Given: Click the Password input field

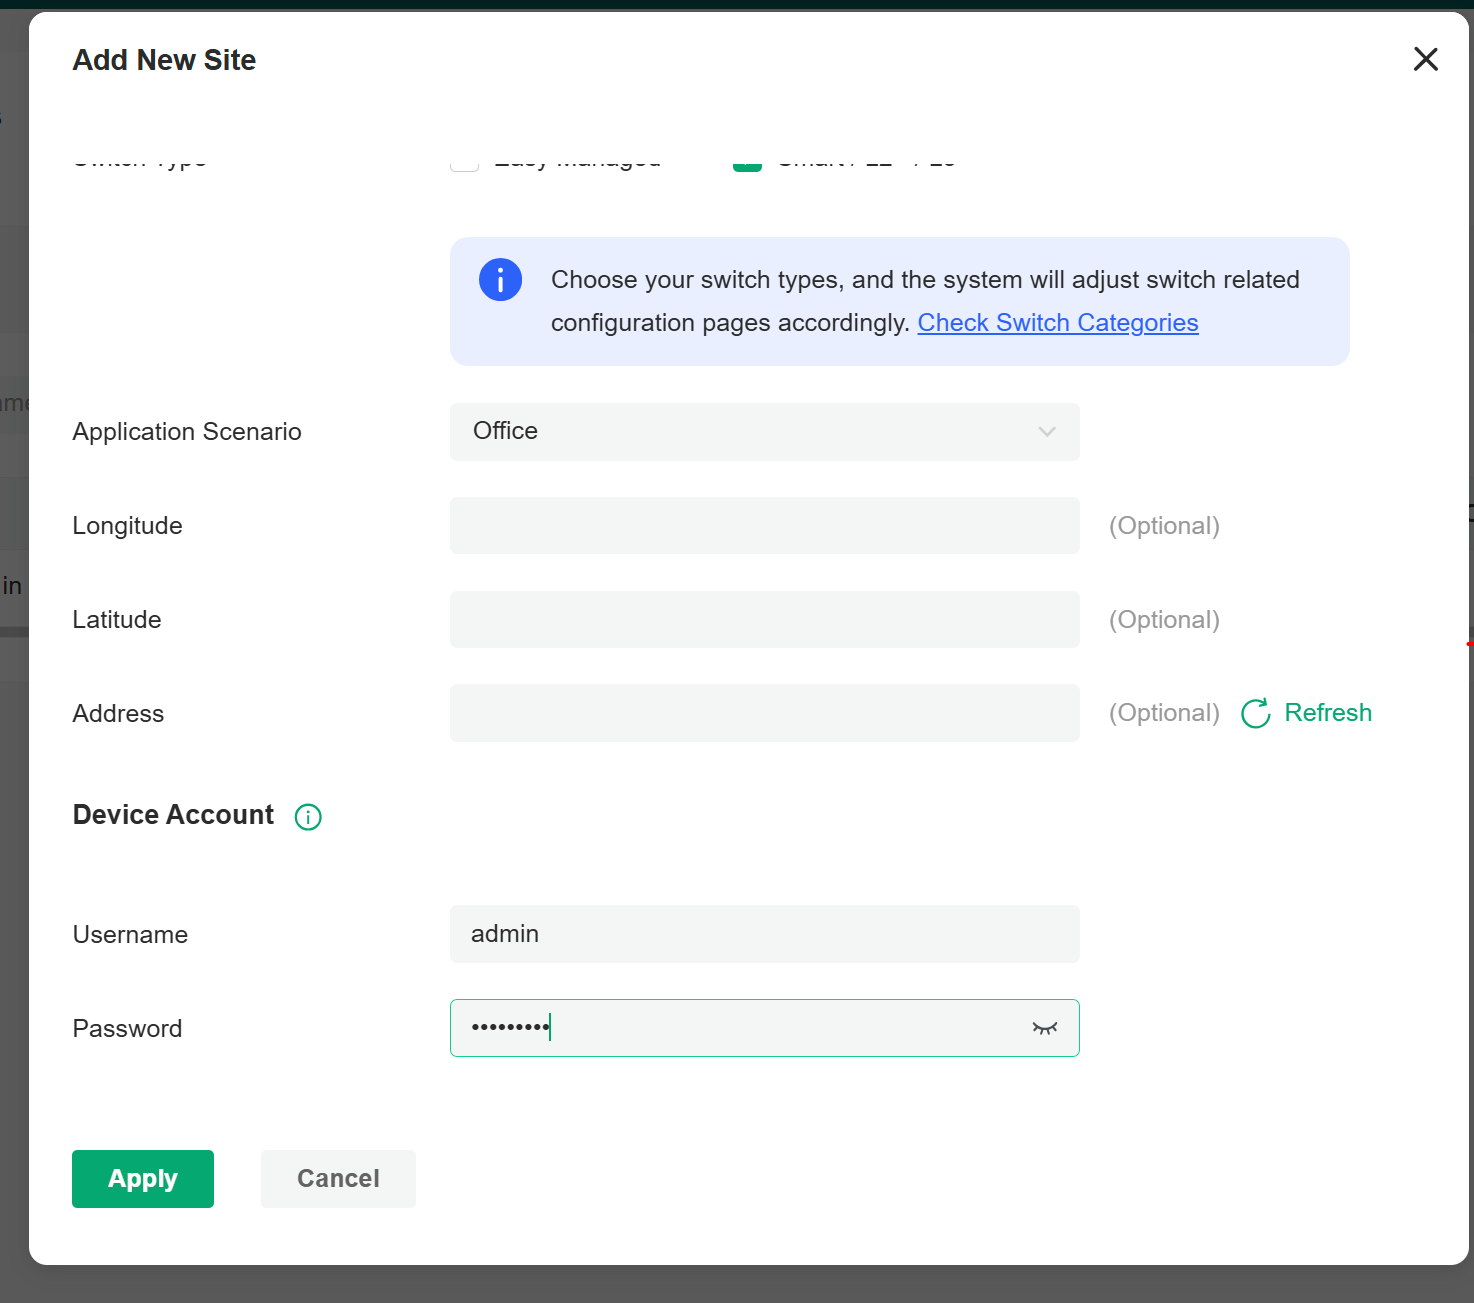Looking at the screenshot, I should point(764,1028).
